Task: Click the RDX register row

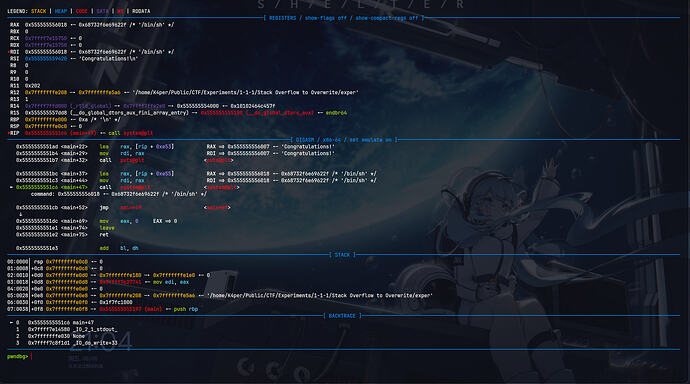Action: click(x=46, y=45)
